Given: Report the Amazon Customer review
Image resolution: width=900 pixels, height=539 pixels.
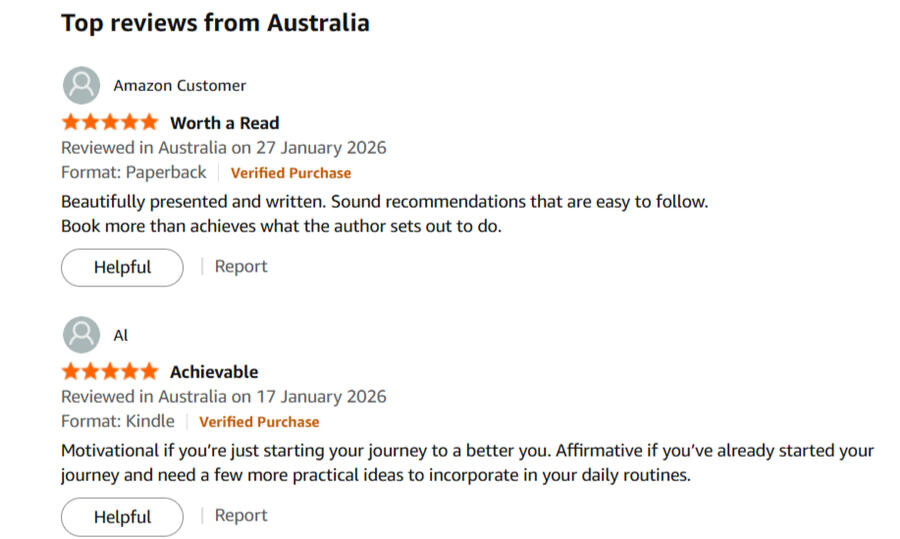Looking at the screenshot, I should click(241, 266).
